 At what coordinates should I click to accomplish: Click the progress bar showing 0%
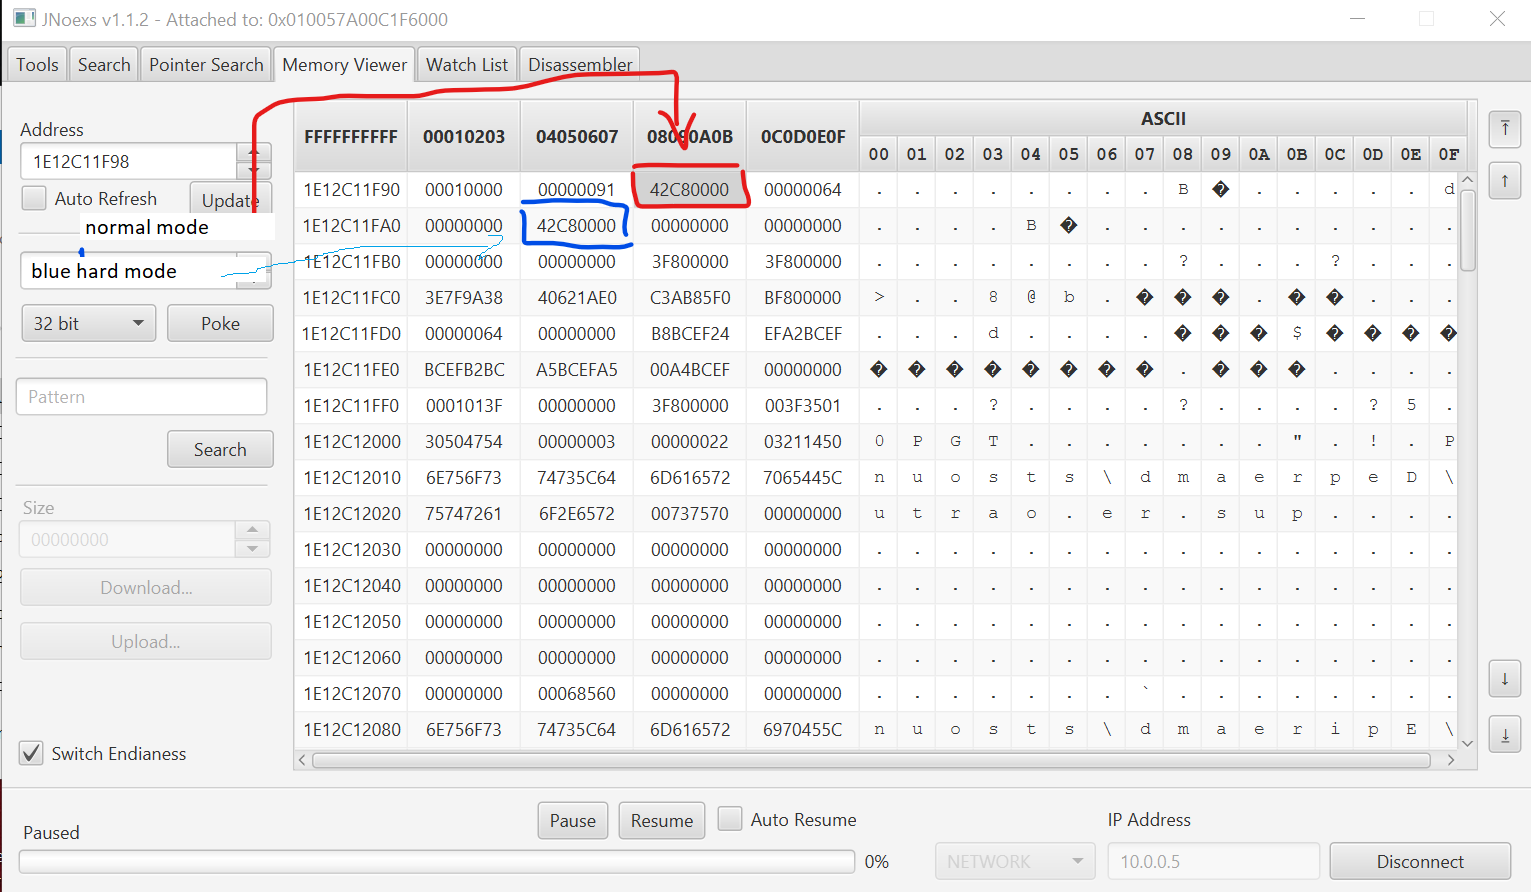click(x=437, y=861)
